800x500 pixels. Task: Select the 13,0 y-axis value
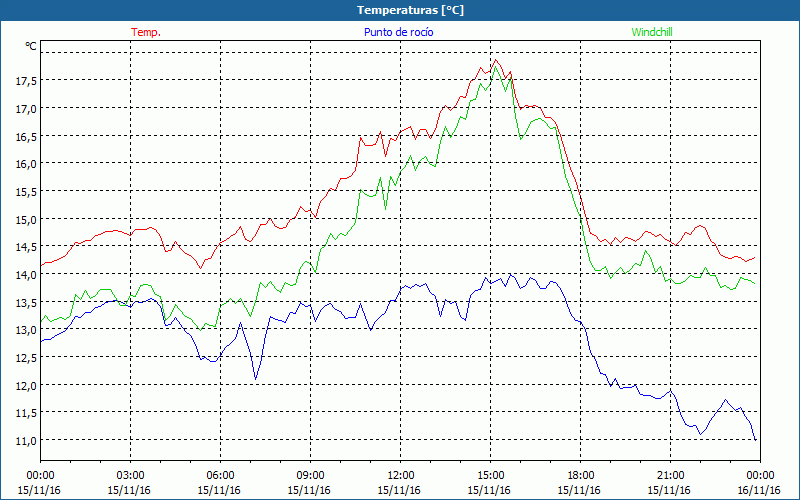[x=25, y=330]
